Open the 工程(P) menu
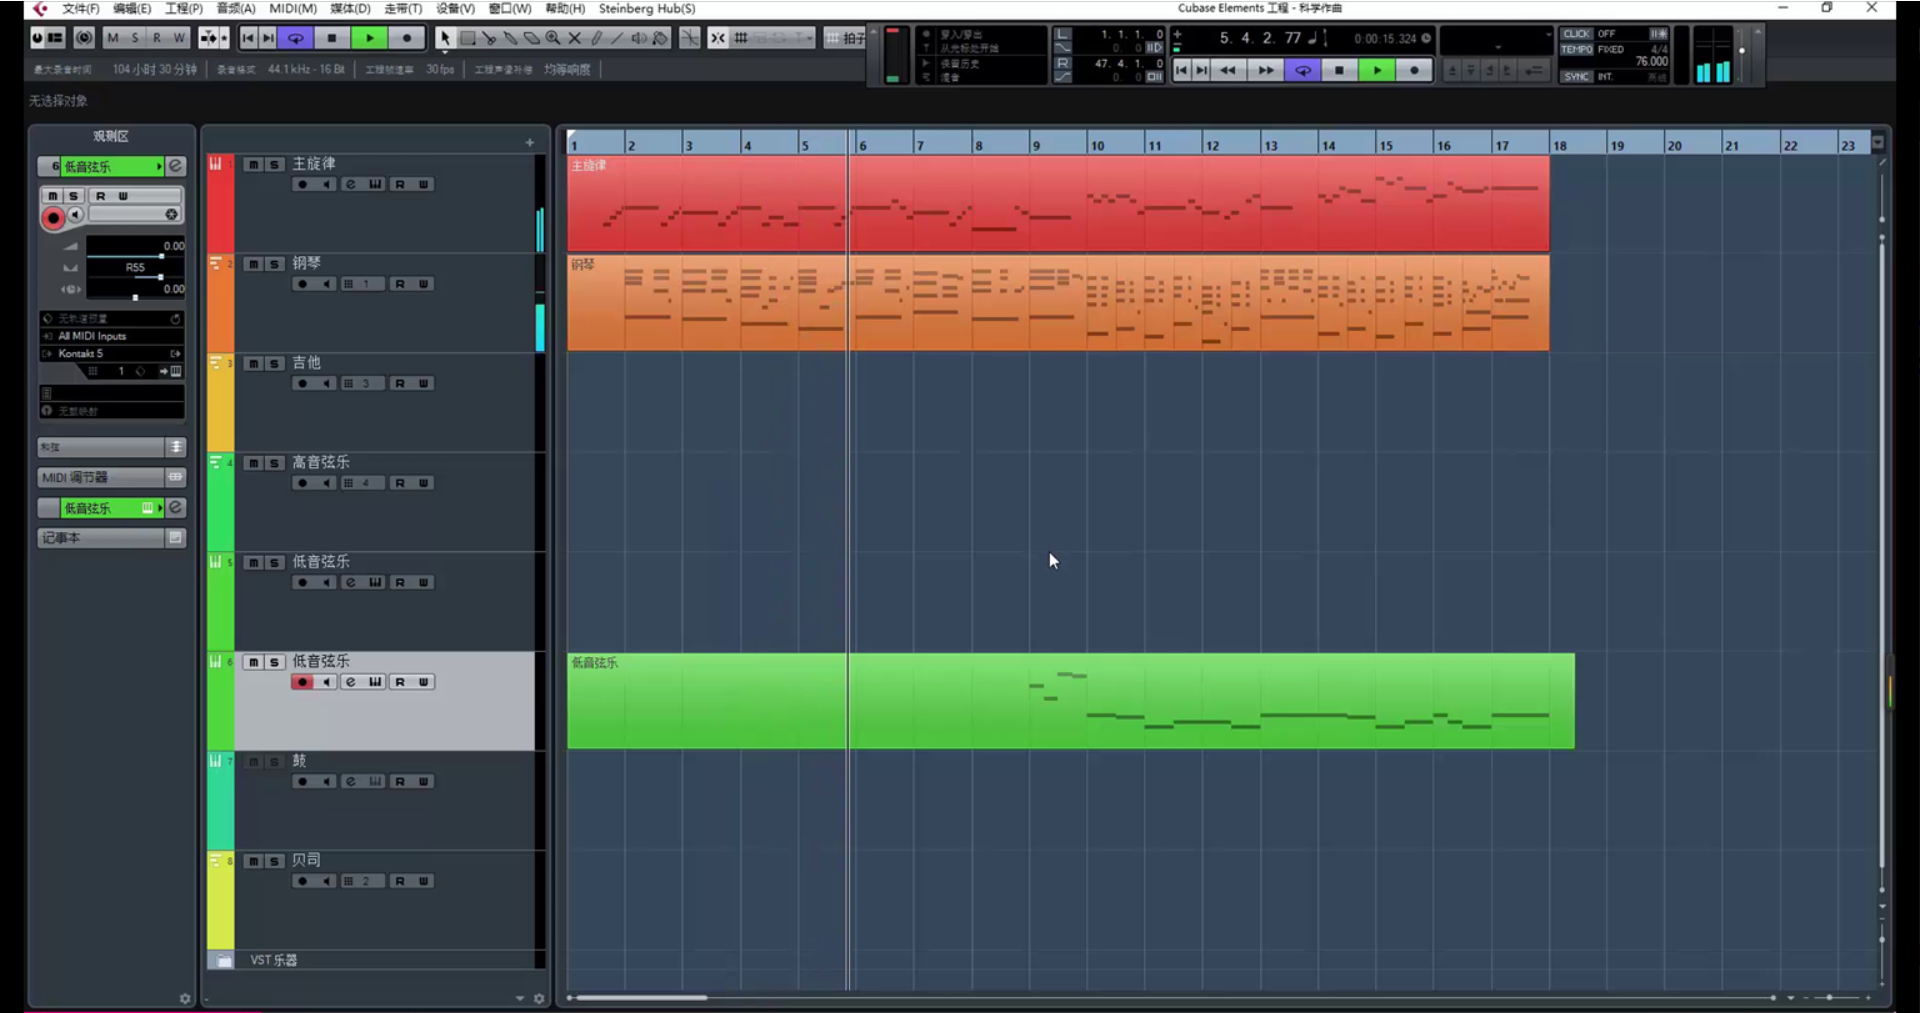This screenshot has height=1013, width=1920. point(184,8)
